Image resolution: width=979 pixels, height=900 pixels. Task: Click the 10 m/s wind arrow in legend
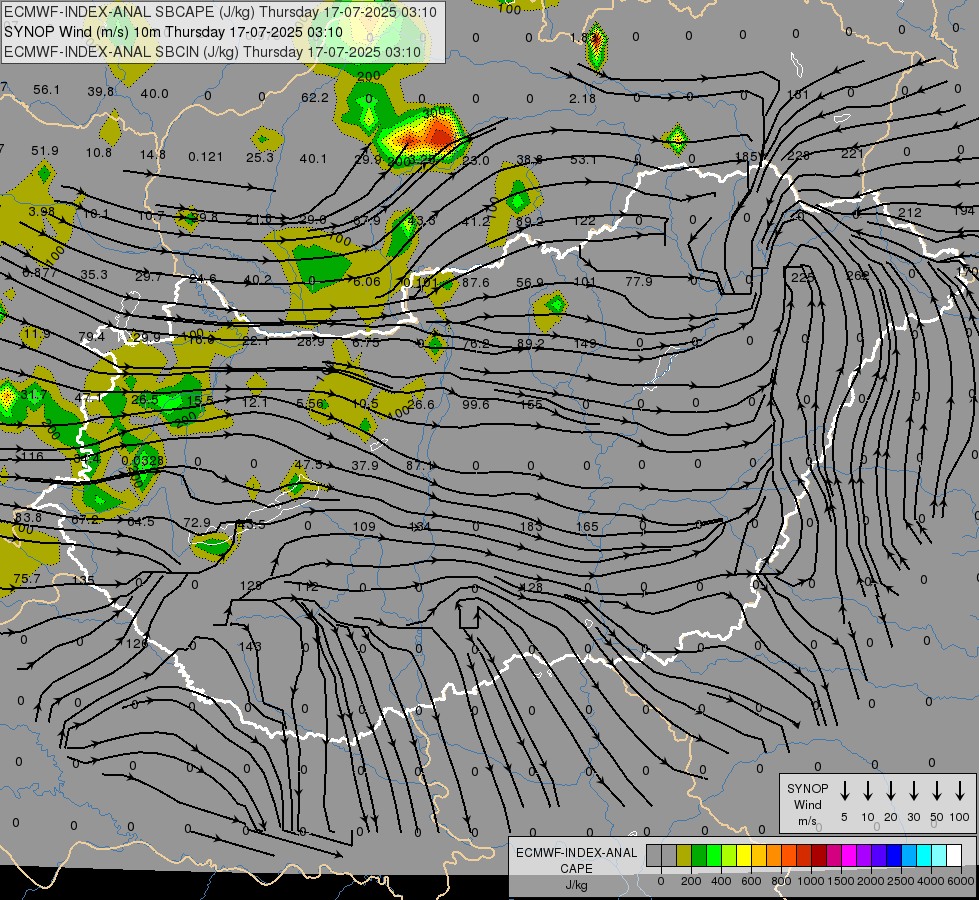pos(867,791)
